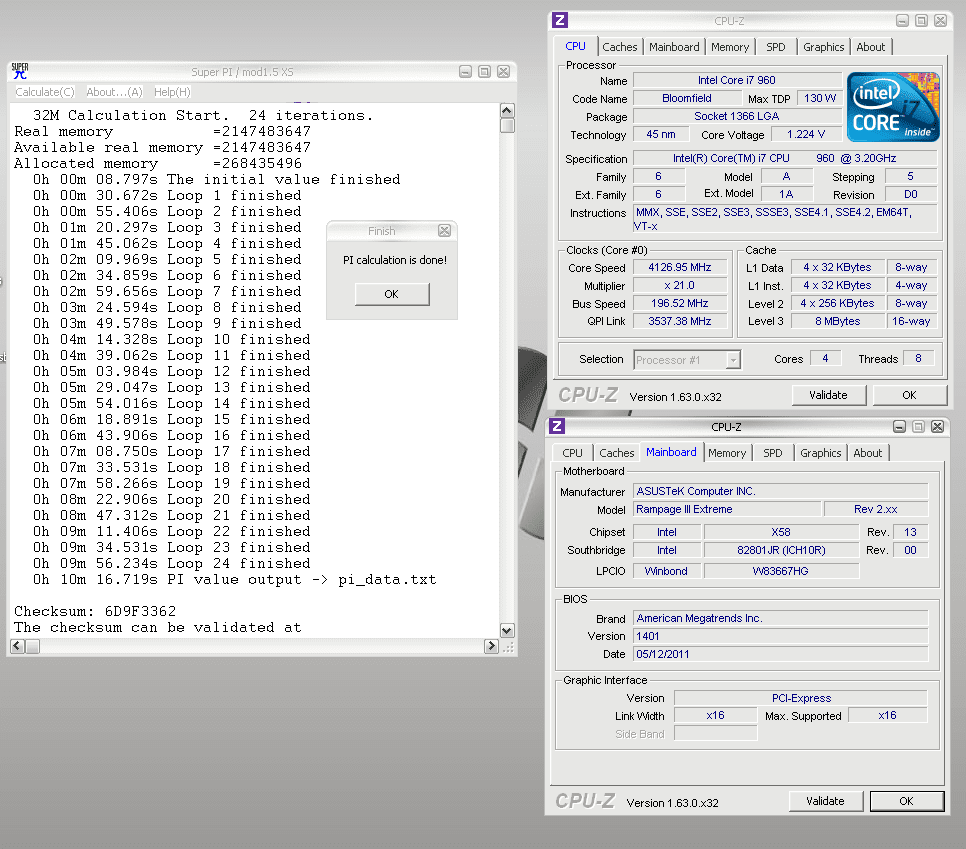
Task: Click the vertical scrollbar thumb in Super PI
Action: tap(507, 125)
